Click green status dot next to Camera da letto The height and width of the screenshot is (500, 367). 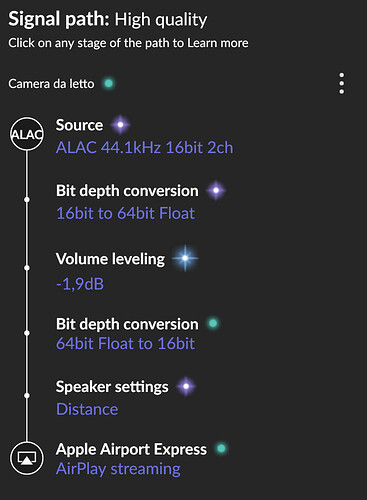pos(108,83)
